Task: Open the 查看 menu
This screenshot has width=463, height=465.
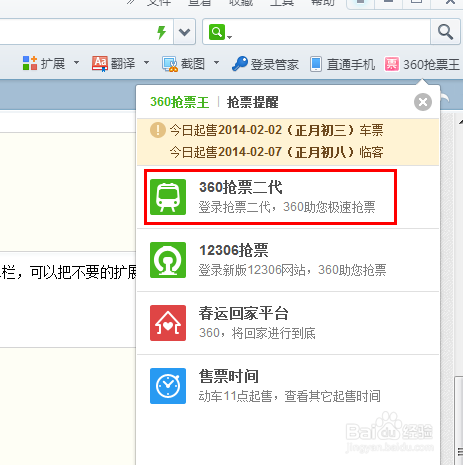Action: [200, 3]
